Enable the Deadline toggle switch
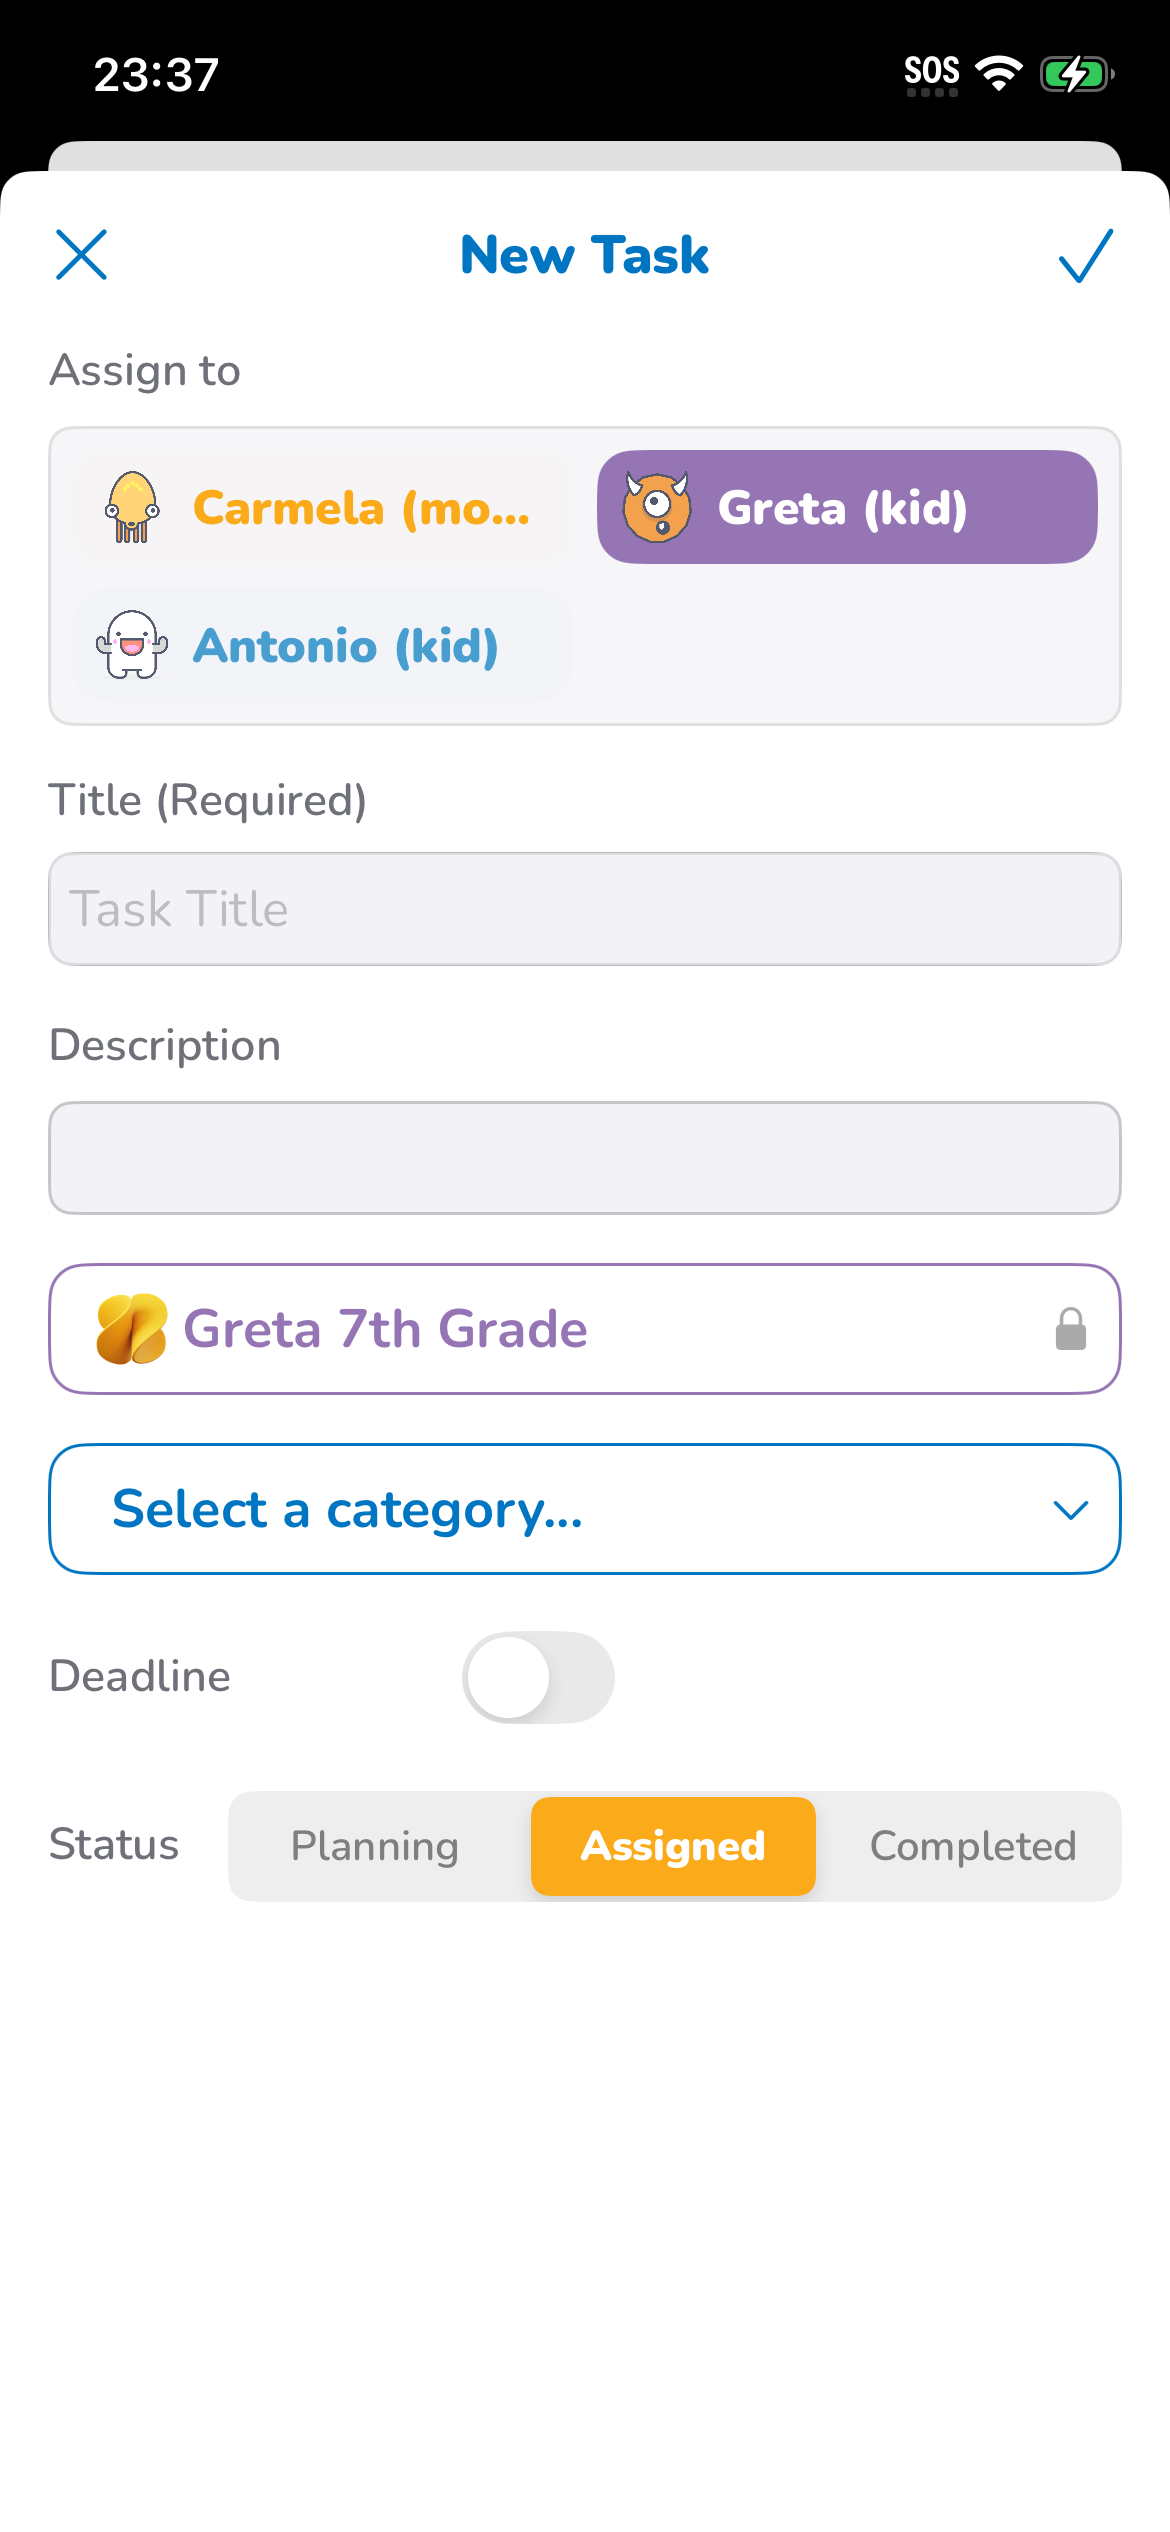 click(x=538, y=1677)
